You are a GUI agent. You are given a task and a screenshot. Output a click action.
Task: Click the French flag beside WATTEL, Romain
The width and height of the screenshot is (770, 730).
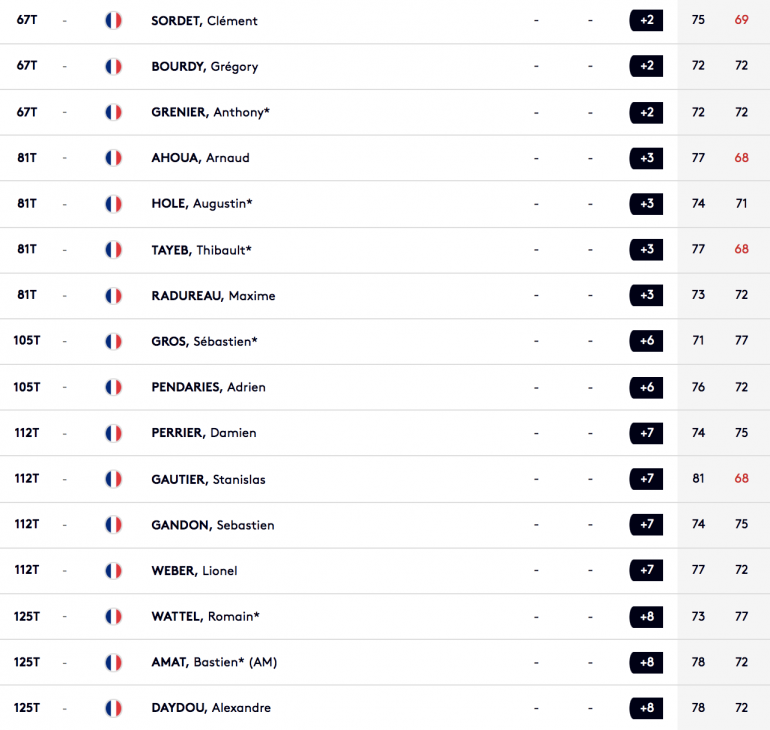(x=113, y=617)
